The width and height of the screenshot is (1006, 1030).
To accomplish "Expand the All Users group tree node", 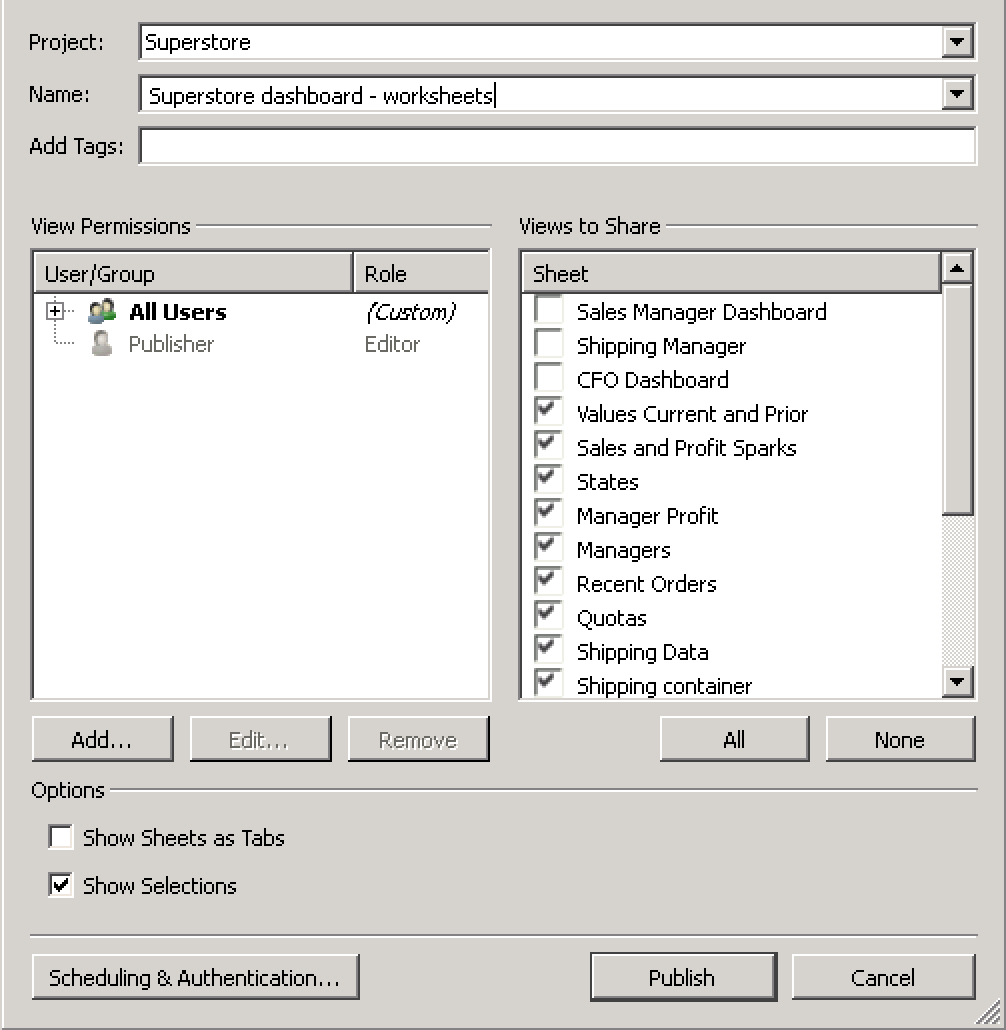I will click(x=55, y=311).
